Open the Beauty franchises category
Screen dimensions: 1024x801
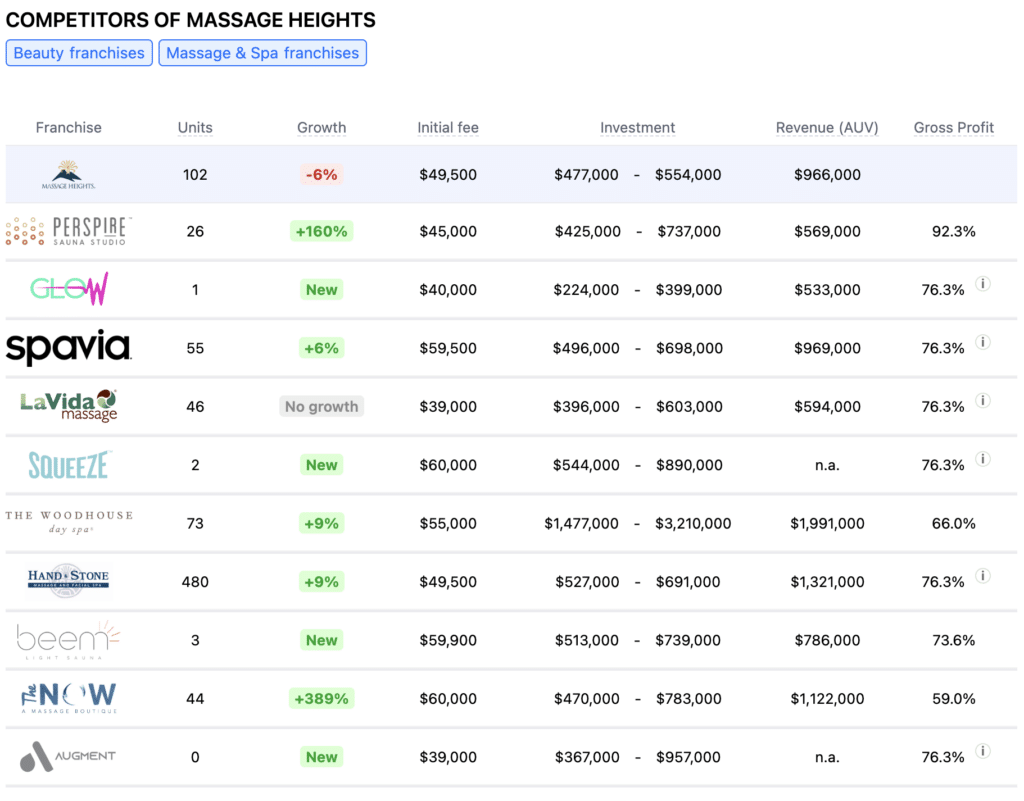tap(79, 53)
